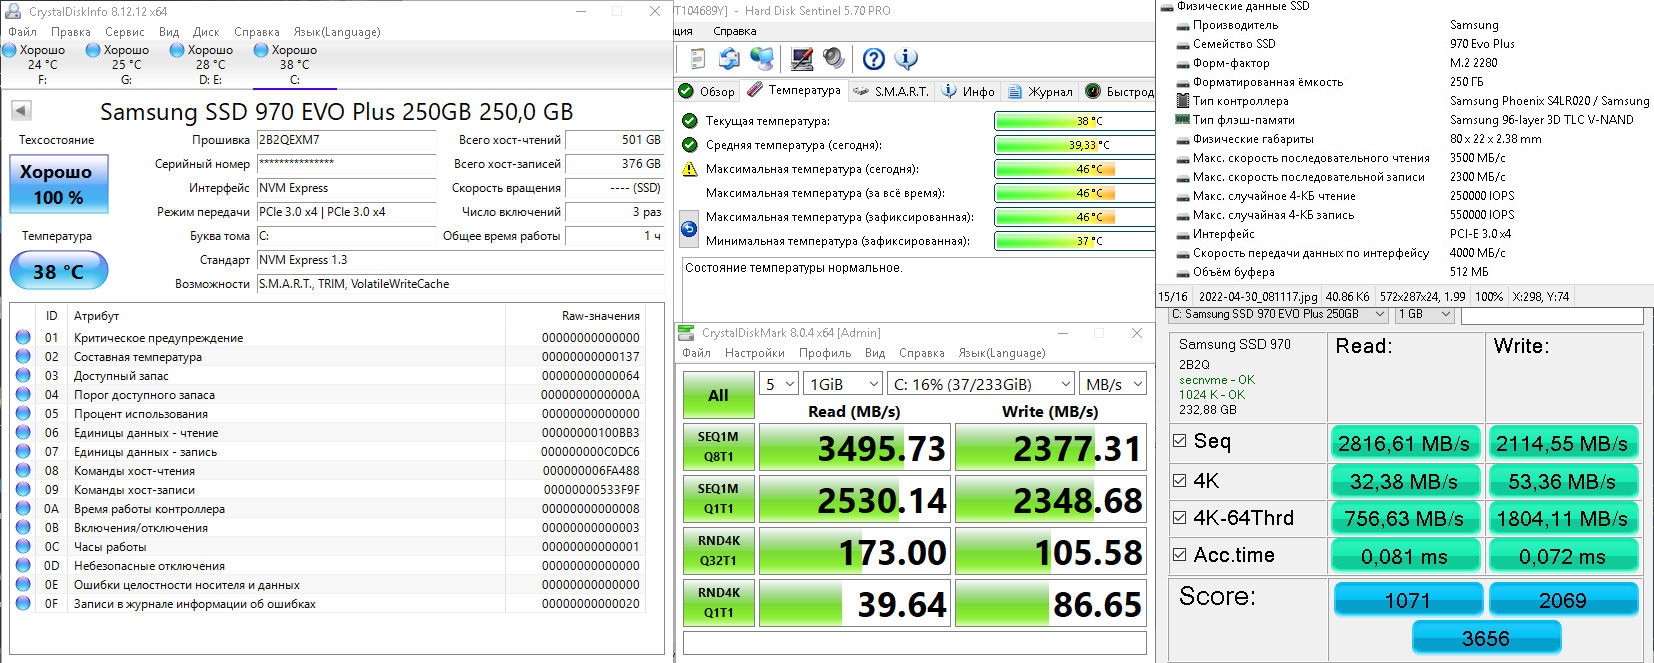
Task: Switch to the Обзор tab
Action: (707, 91)
